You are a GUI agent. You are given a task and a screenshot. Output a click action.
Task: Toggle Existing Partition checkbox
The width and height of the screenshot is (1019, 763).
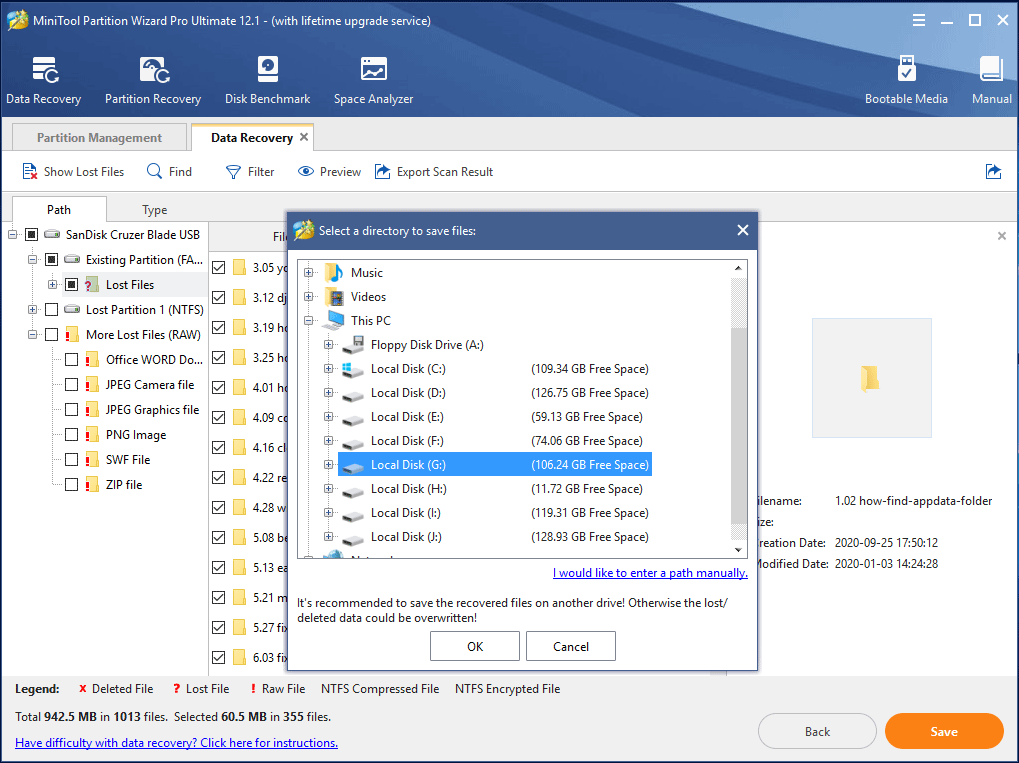[x=51, y=260]
